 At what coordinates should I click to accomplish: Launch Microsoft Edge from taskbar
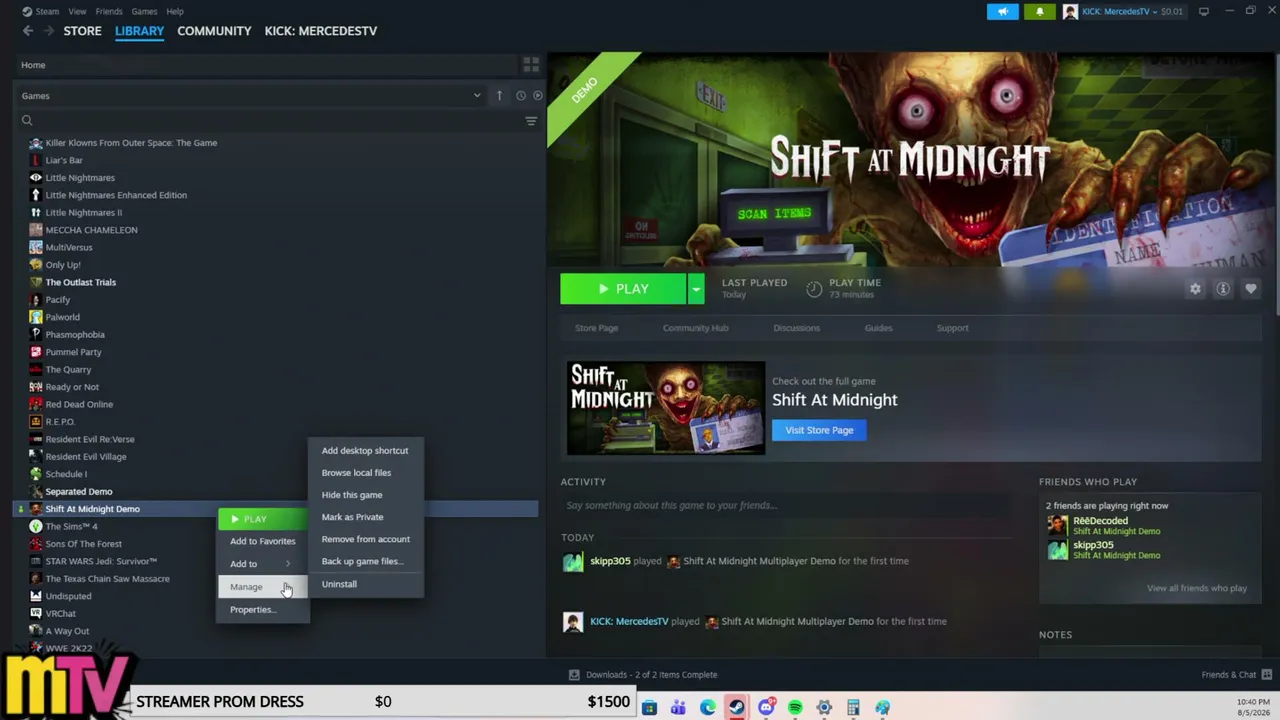(x=708, y=708)
